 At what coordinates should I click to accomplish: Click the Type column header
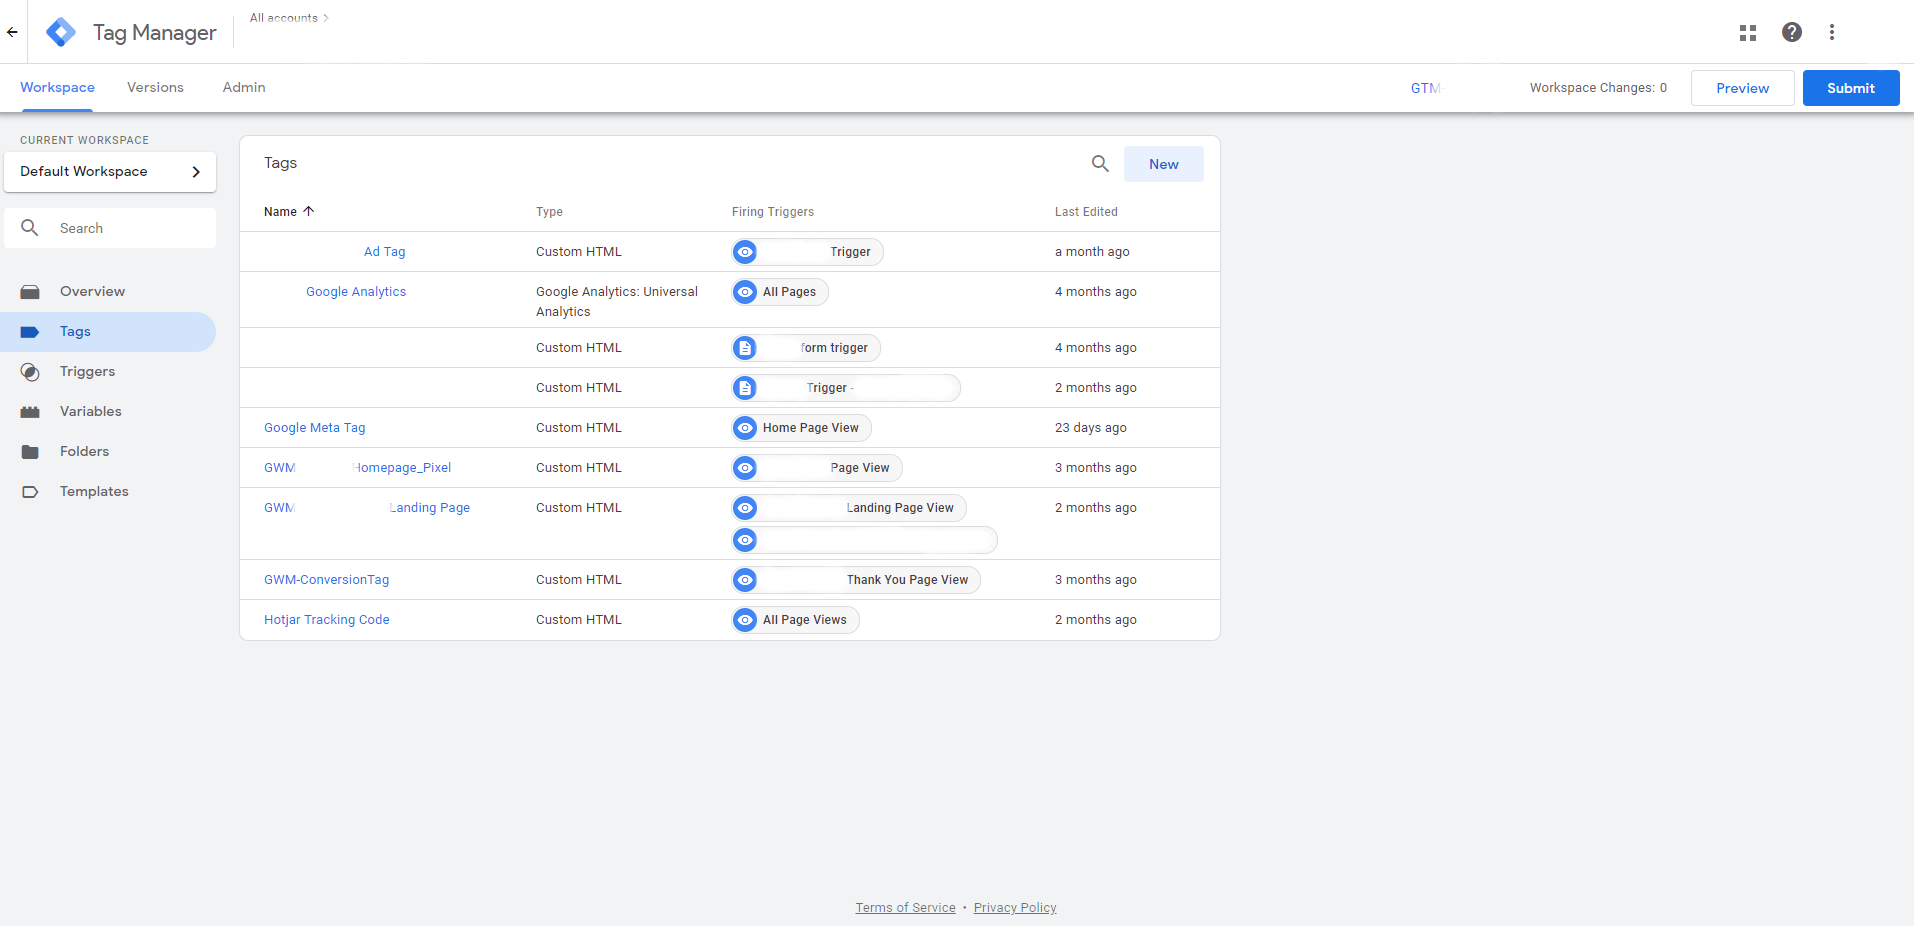click(x=549, y=212)
